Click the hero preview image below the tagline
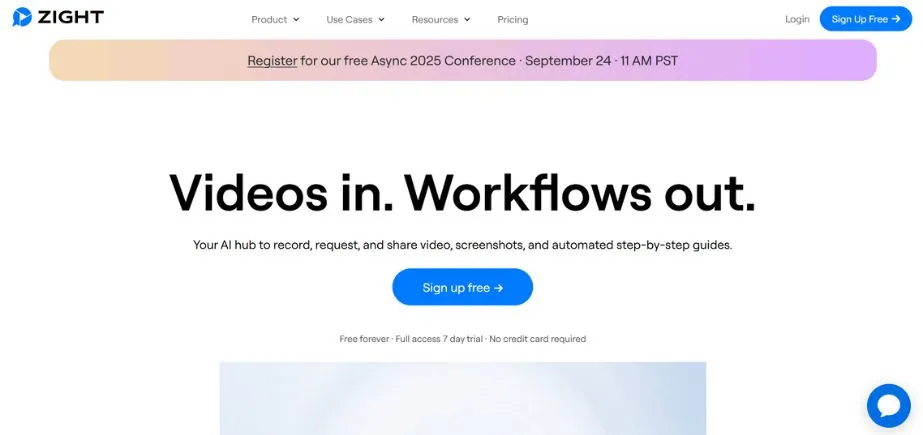This screenshot has width=923, height=435. coord(462,398)
